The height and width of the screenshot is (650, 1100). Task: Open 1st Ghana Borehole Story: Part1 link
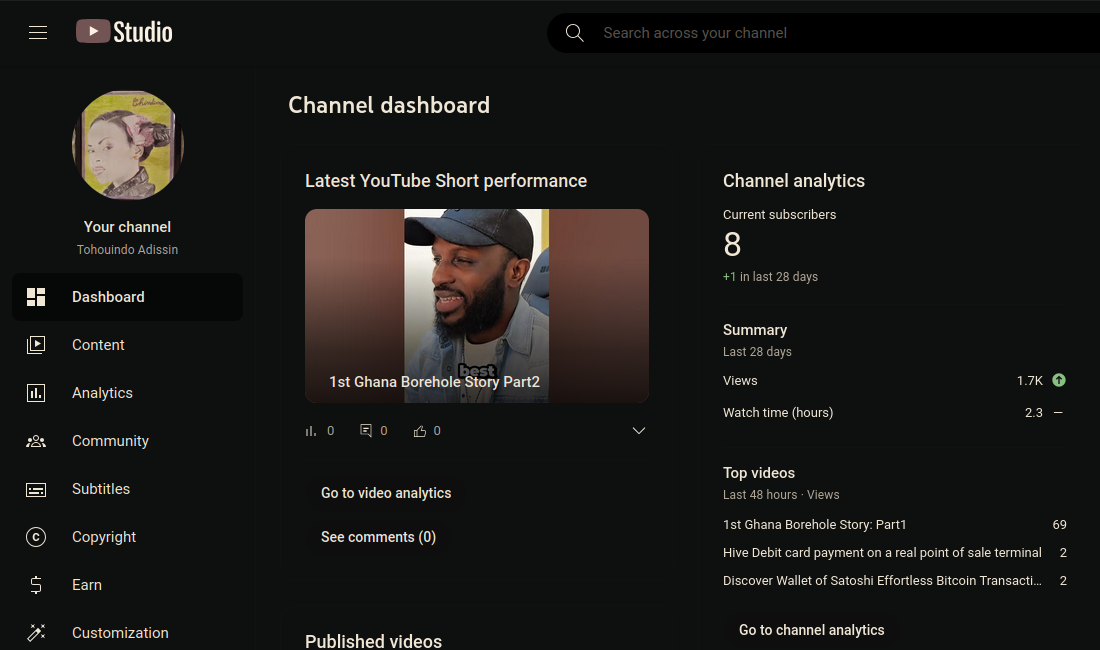tap(814, 524)
